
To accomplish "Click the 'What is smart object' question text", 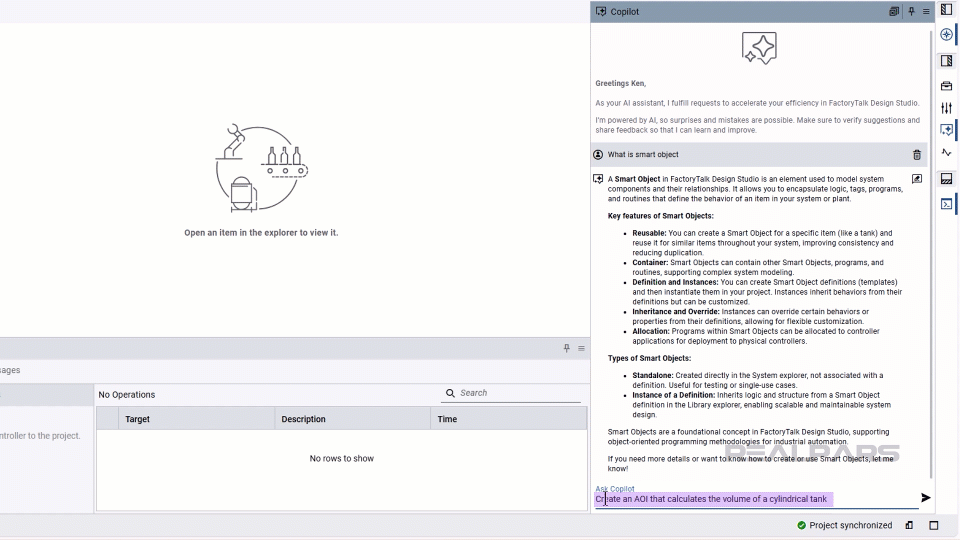I will 643,155.
